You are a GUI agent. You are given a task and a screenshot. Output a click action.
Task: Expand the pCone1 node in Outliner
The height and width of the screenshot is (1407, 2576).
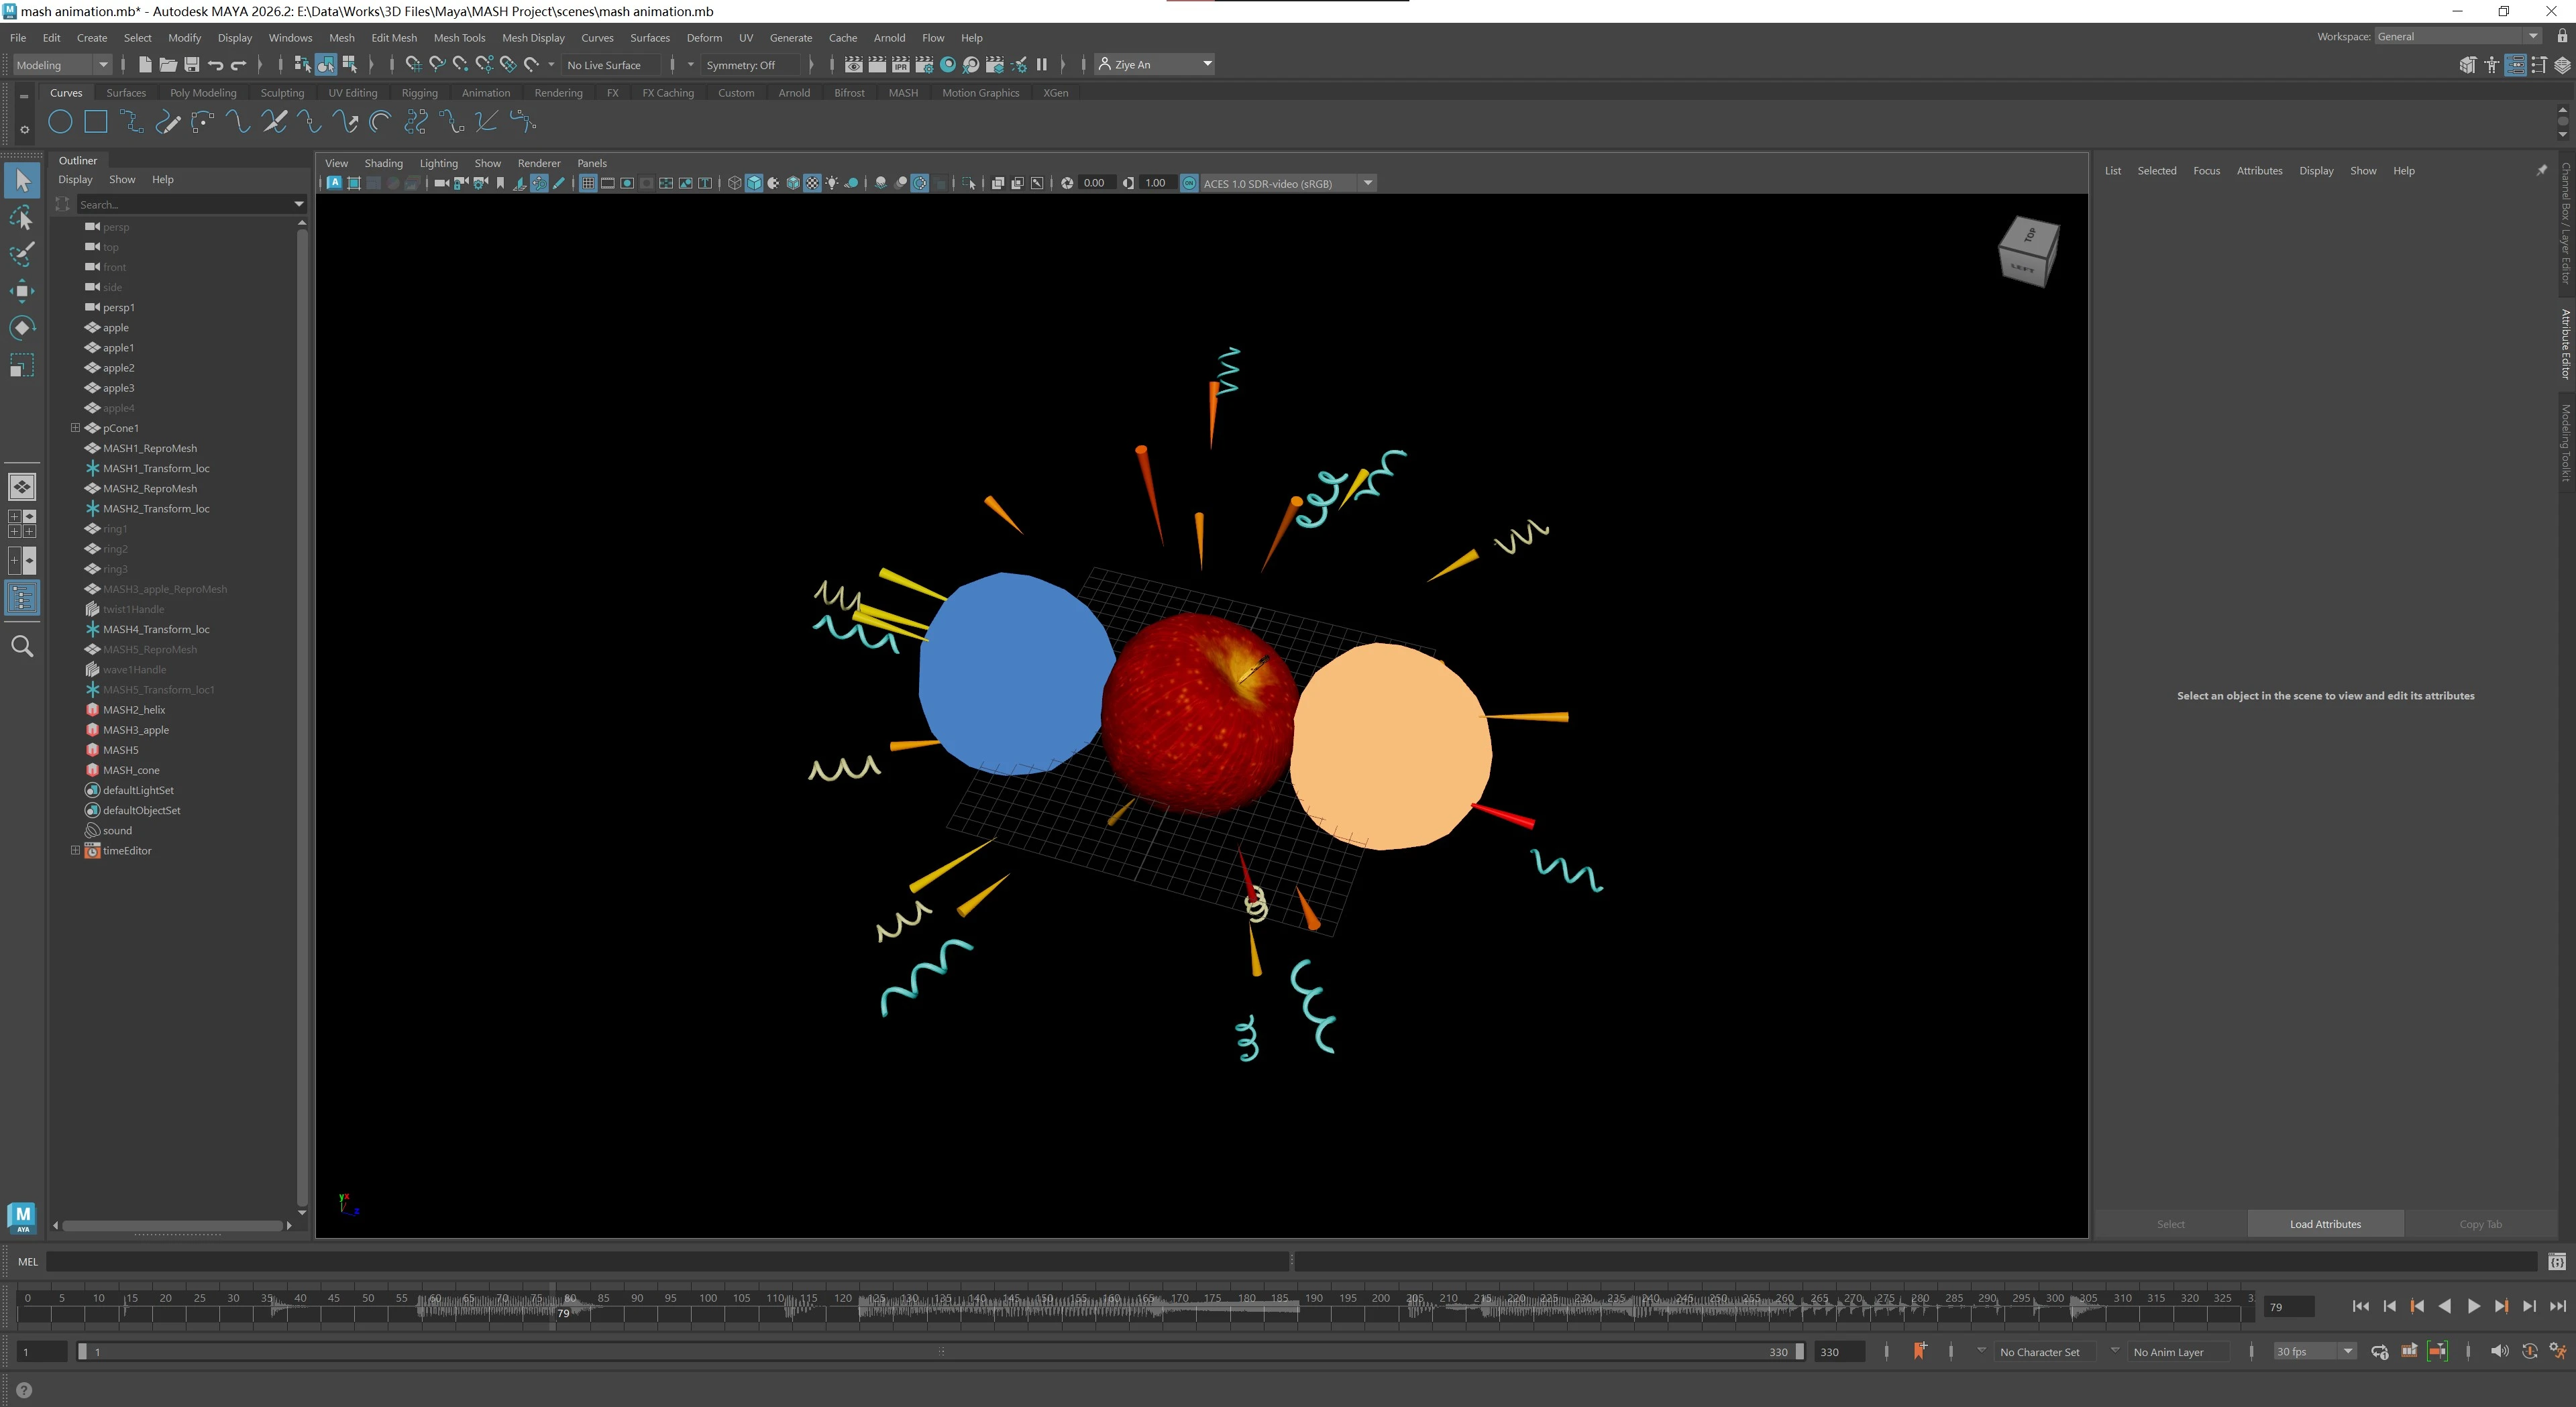[x=75, y=428]
